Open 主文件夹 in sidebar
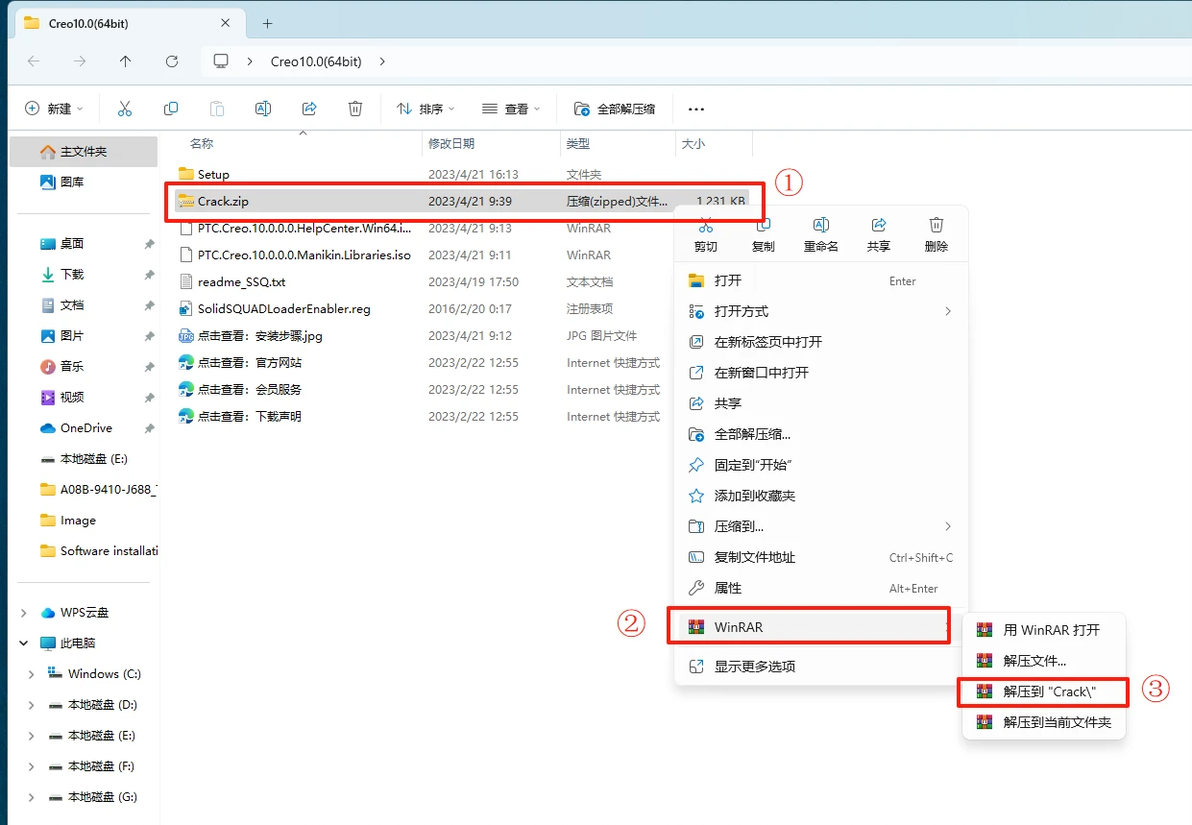 (x=84, y=151)
